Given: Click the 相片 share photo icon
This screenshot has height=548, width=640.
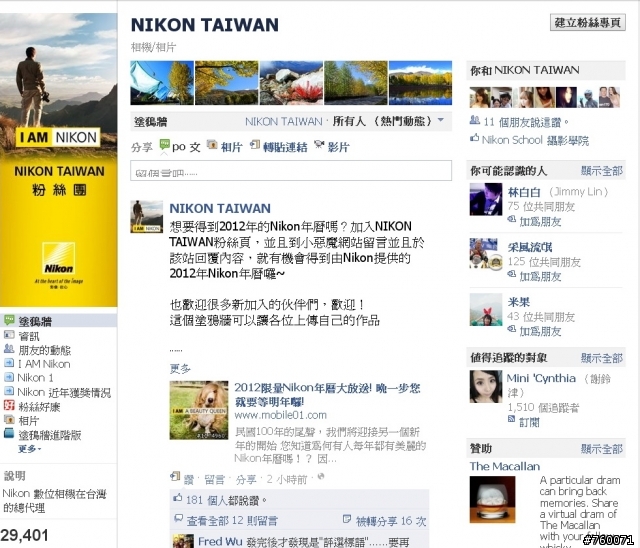Looking at the screenshot, I should tap(212, 144).
